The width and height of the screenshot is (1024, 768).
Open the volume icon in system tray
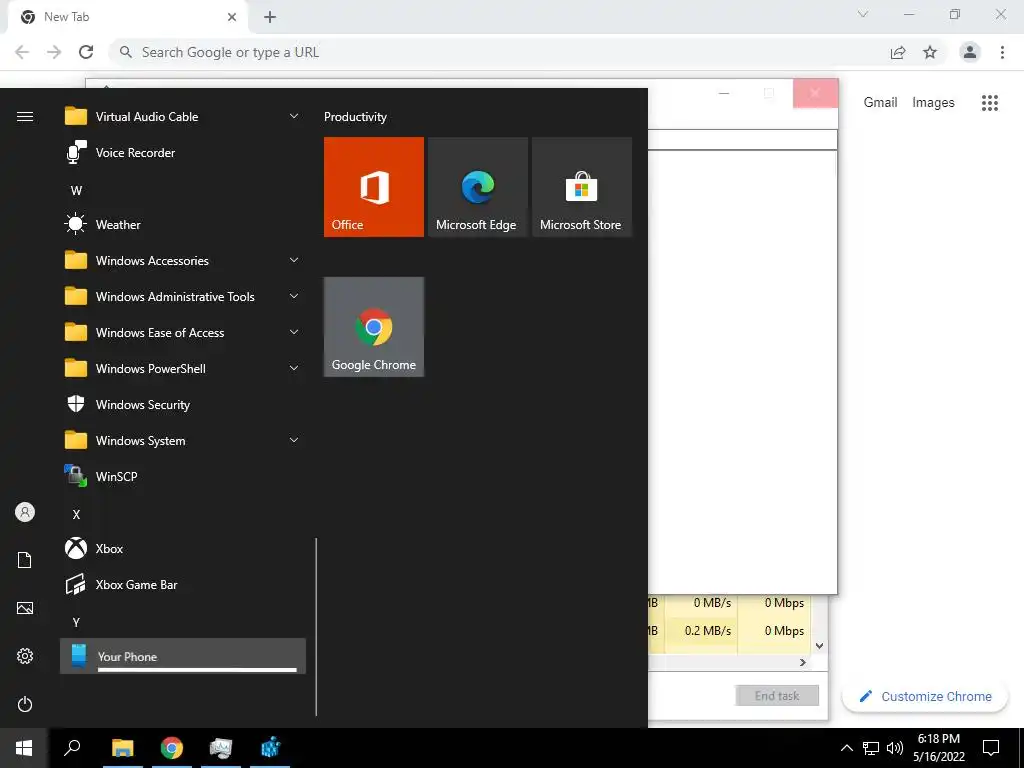pyautogui.click(x=895, y=748)
